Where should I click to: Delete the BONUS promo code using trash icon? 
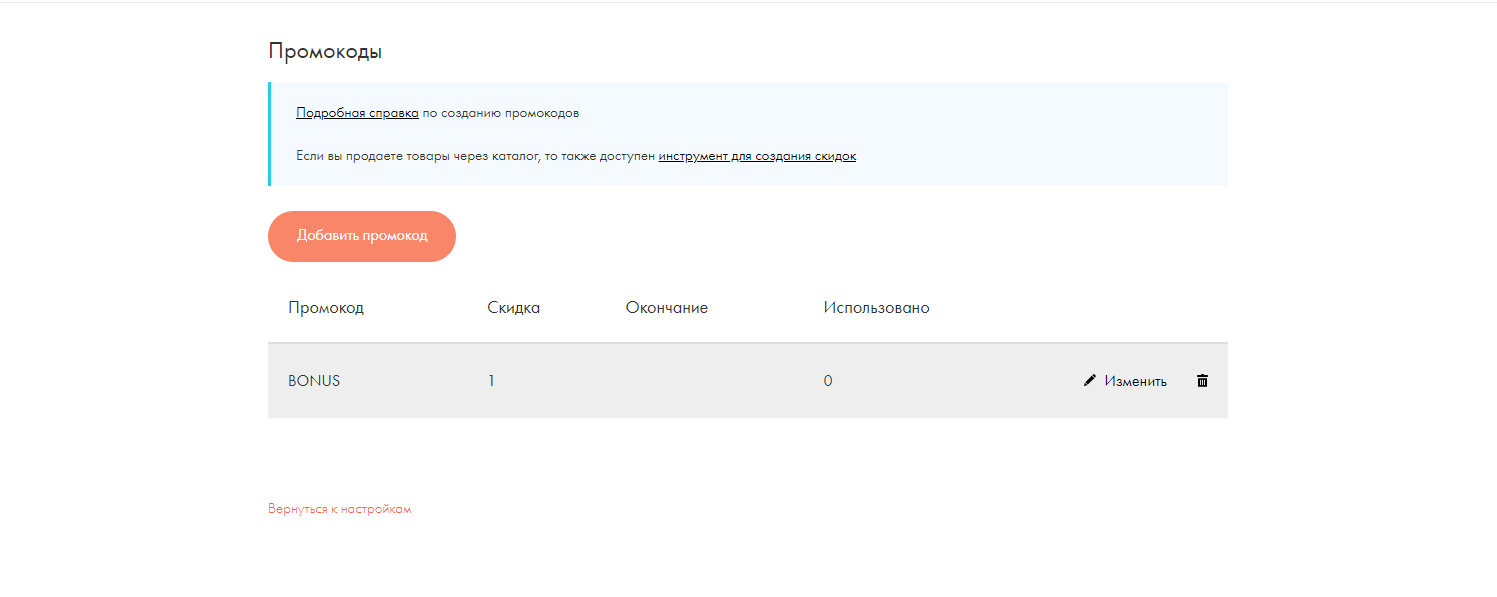1202,380
